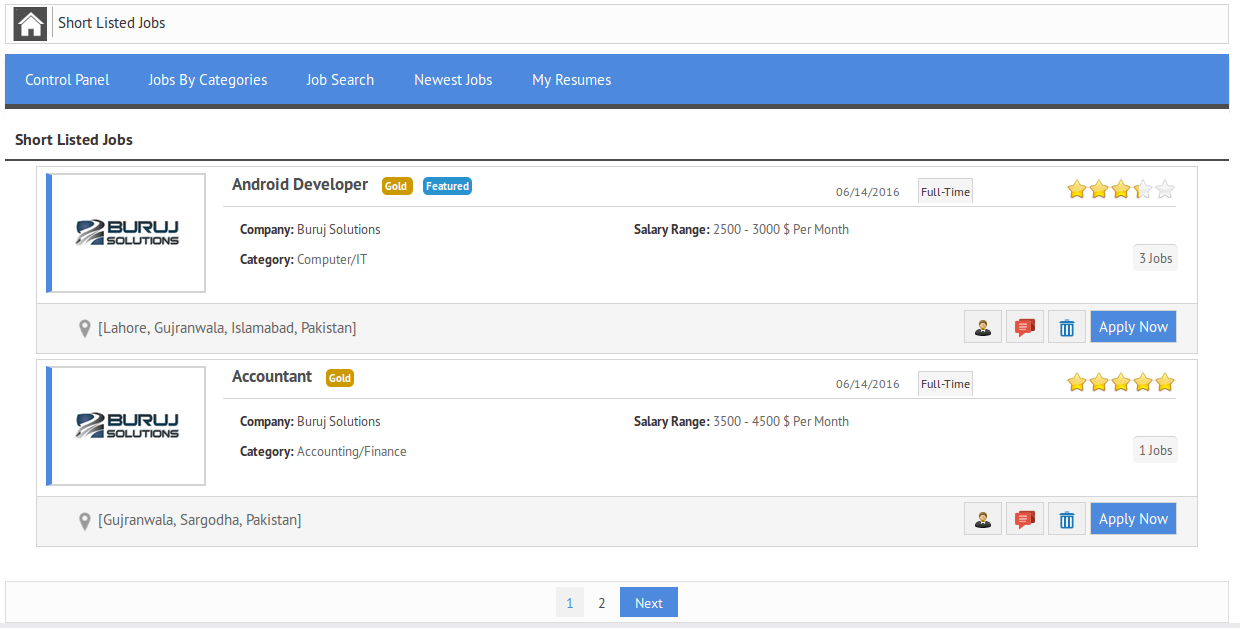Screen dimensions: 1240x628
Task: Click Buruj Solutions logo on Android Developer card
Action: coord(127,233)
